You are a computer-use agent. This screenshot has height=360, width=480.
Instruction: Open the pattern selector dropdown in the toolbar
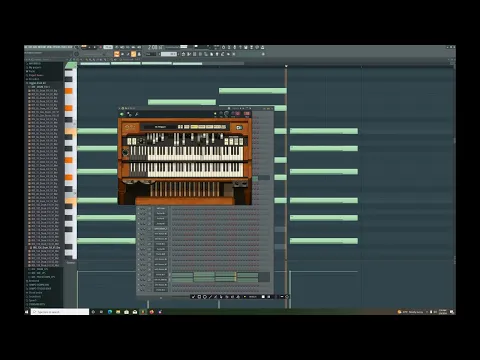point(169,54)
